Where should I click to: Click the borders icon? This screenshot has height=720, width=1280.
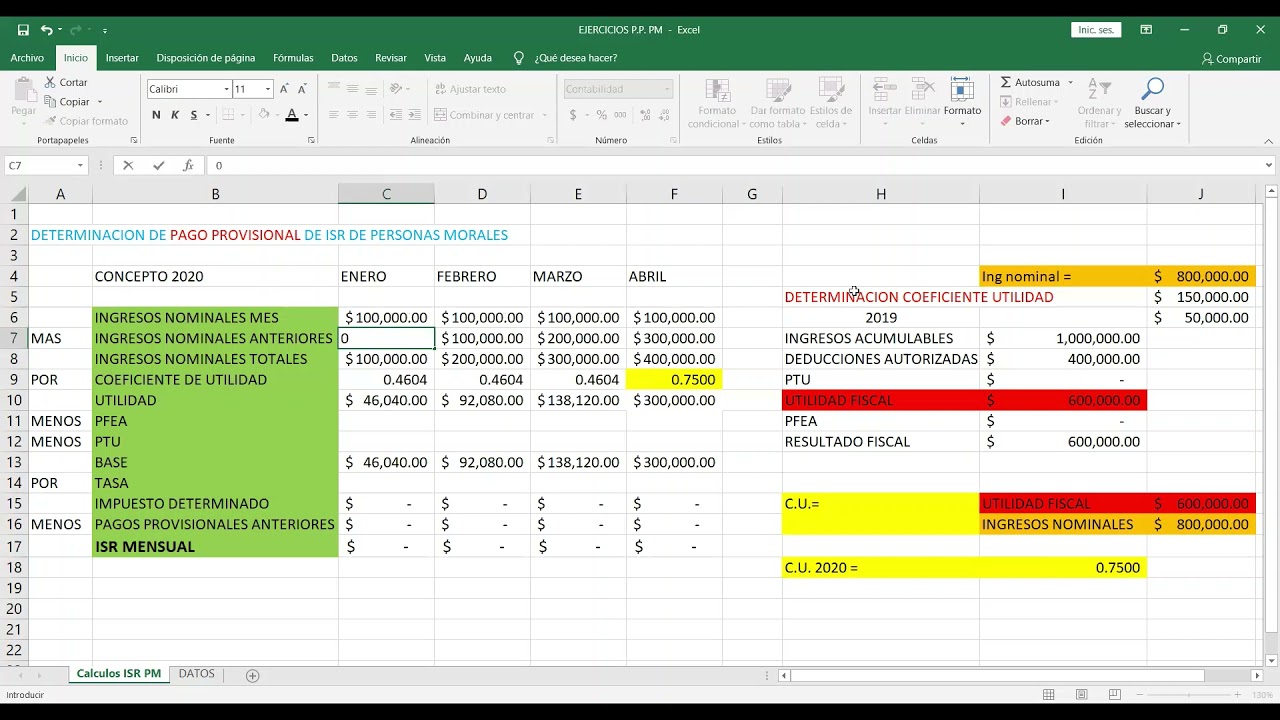(228, 115)
